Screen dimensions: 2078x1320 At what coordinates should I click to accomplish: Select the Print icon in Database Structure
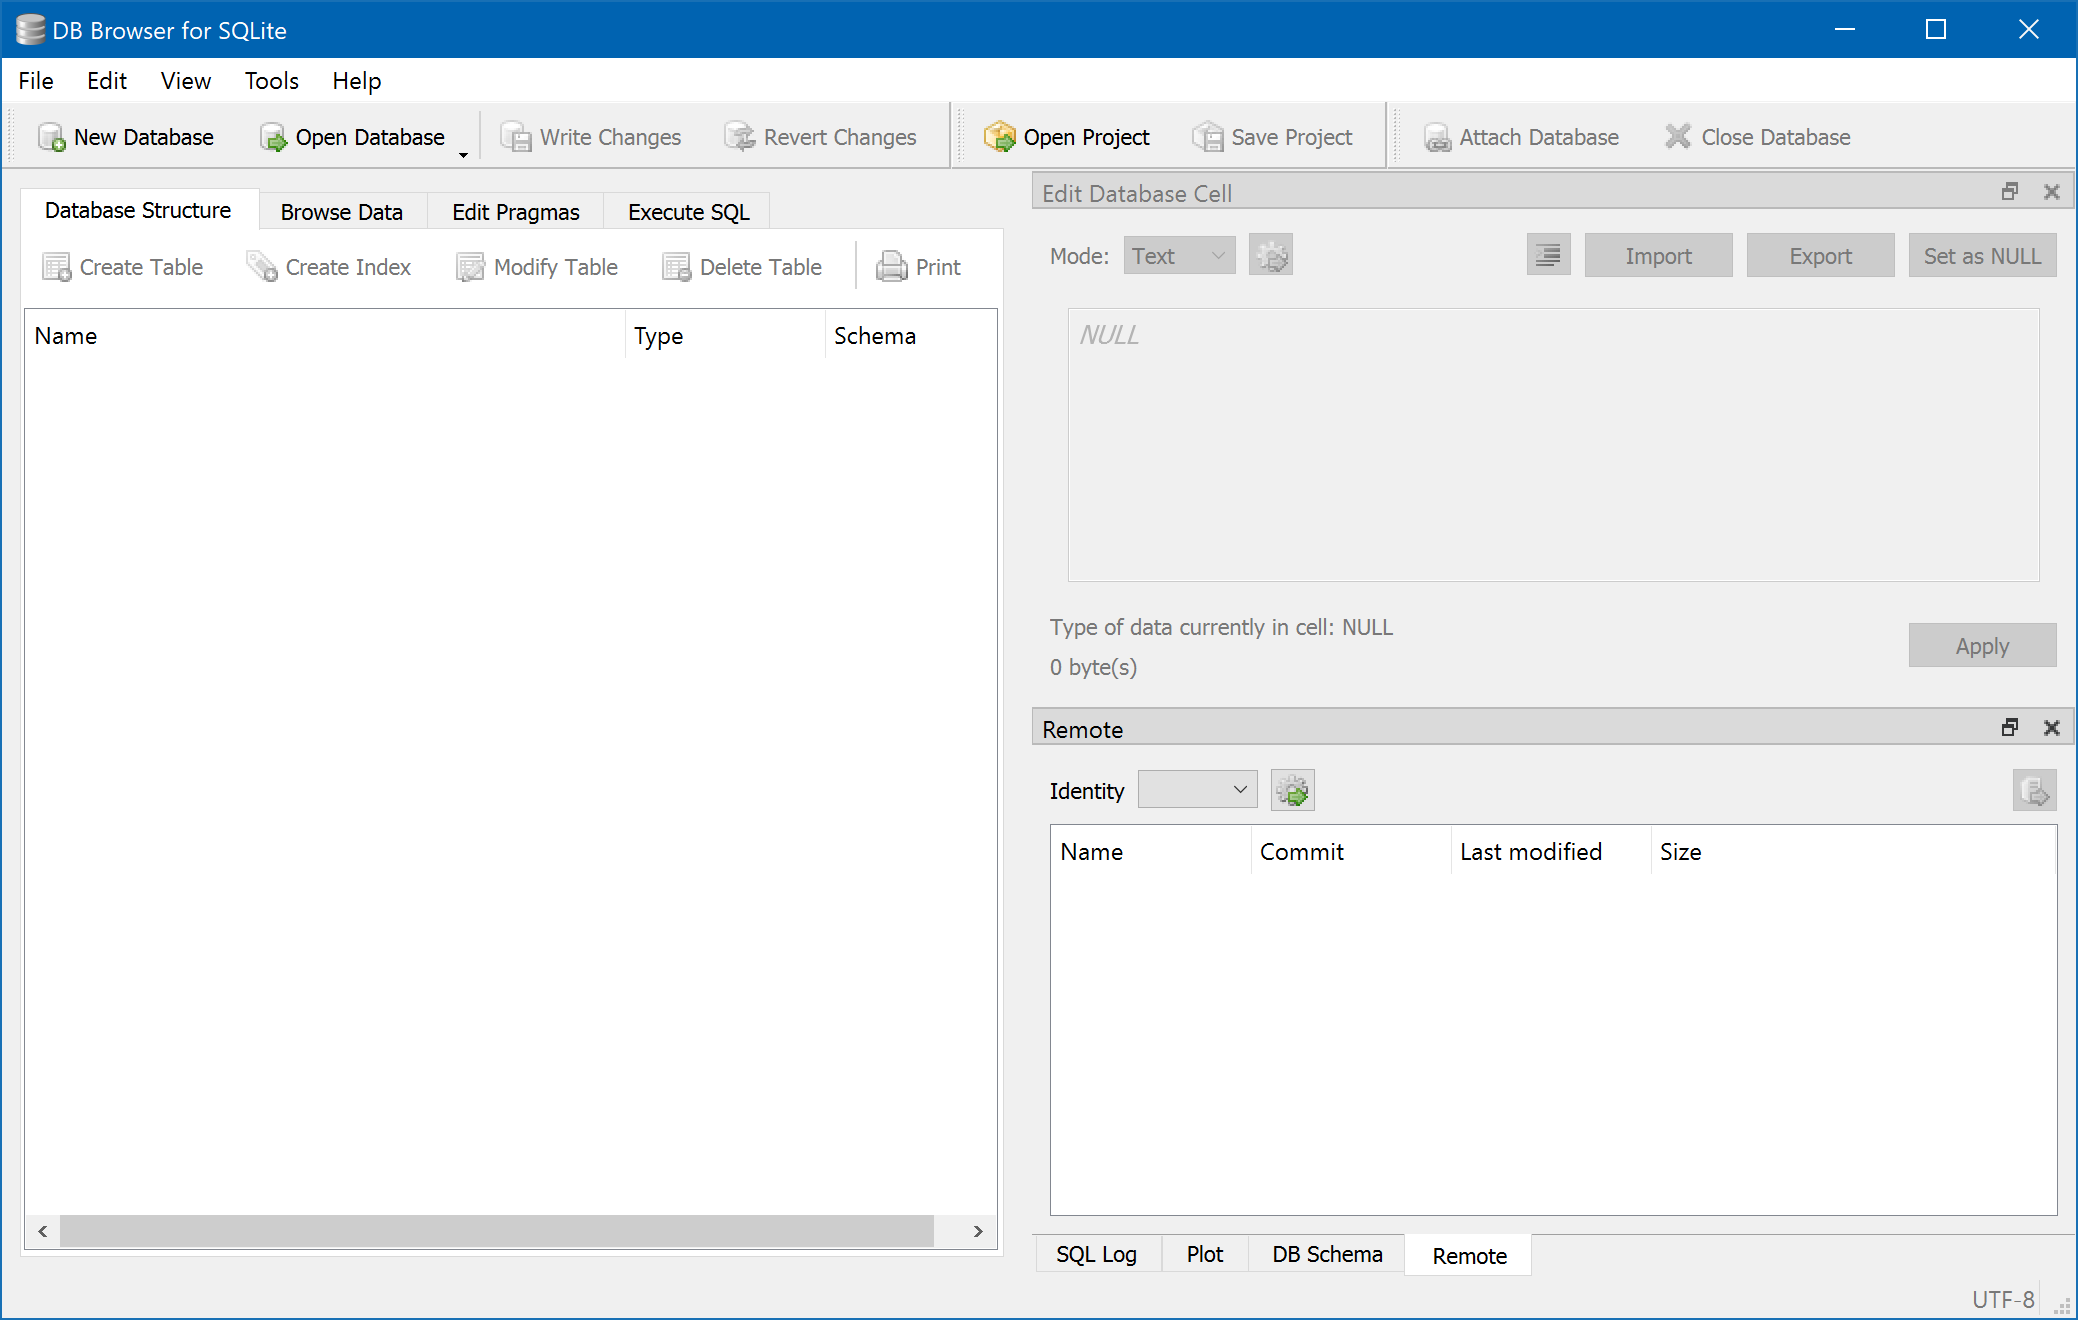click(918, 267)
